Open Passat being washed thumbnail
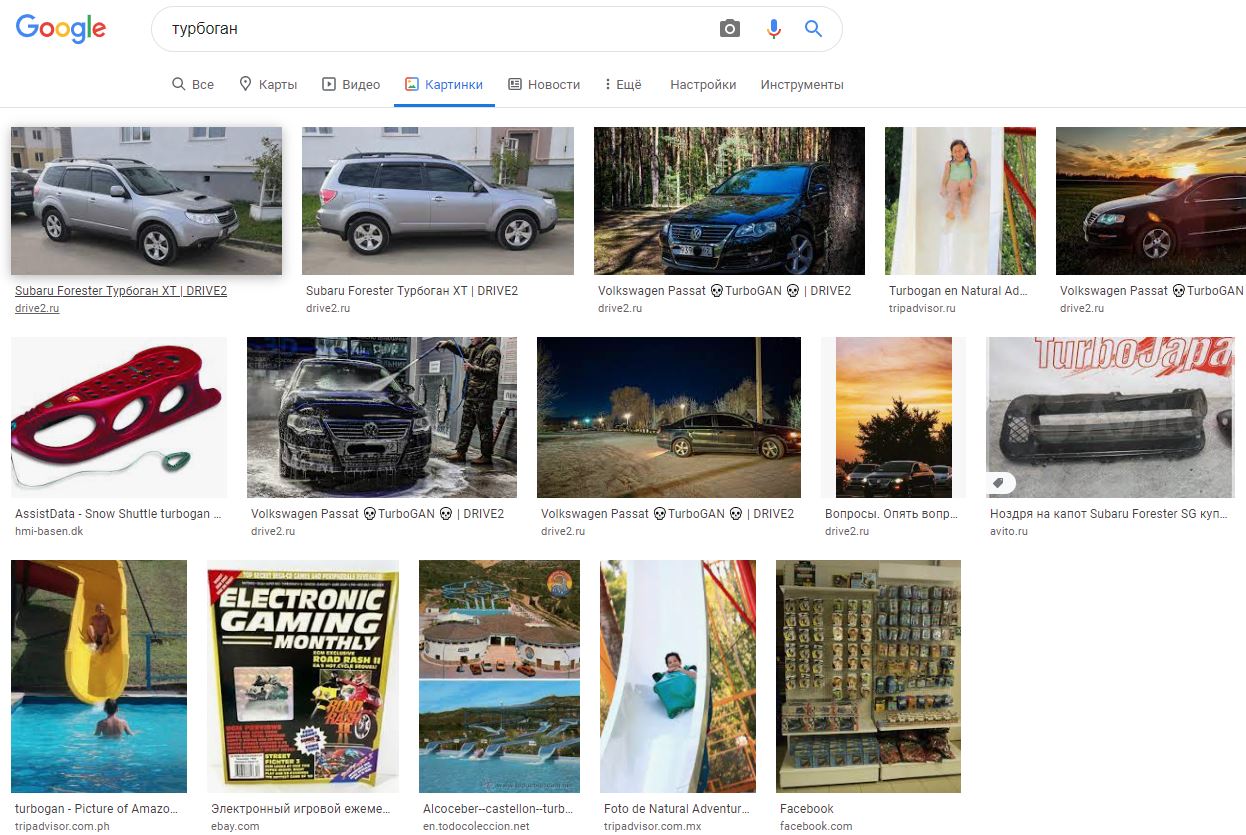 [381, 417]
